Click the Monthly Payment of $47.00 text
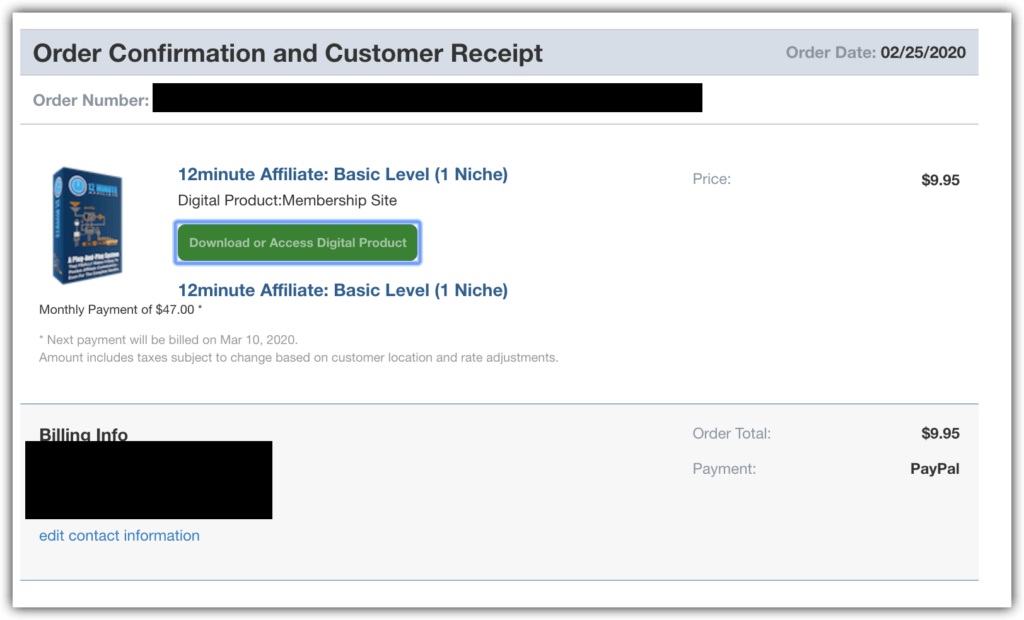1024x620 pixels. [120, 310]
